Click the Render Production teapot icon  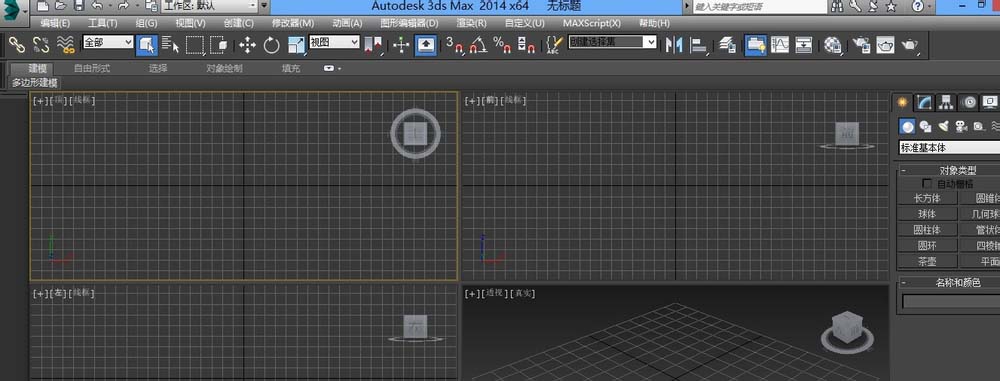909,45
